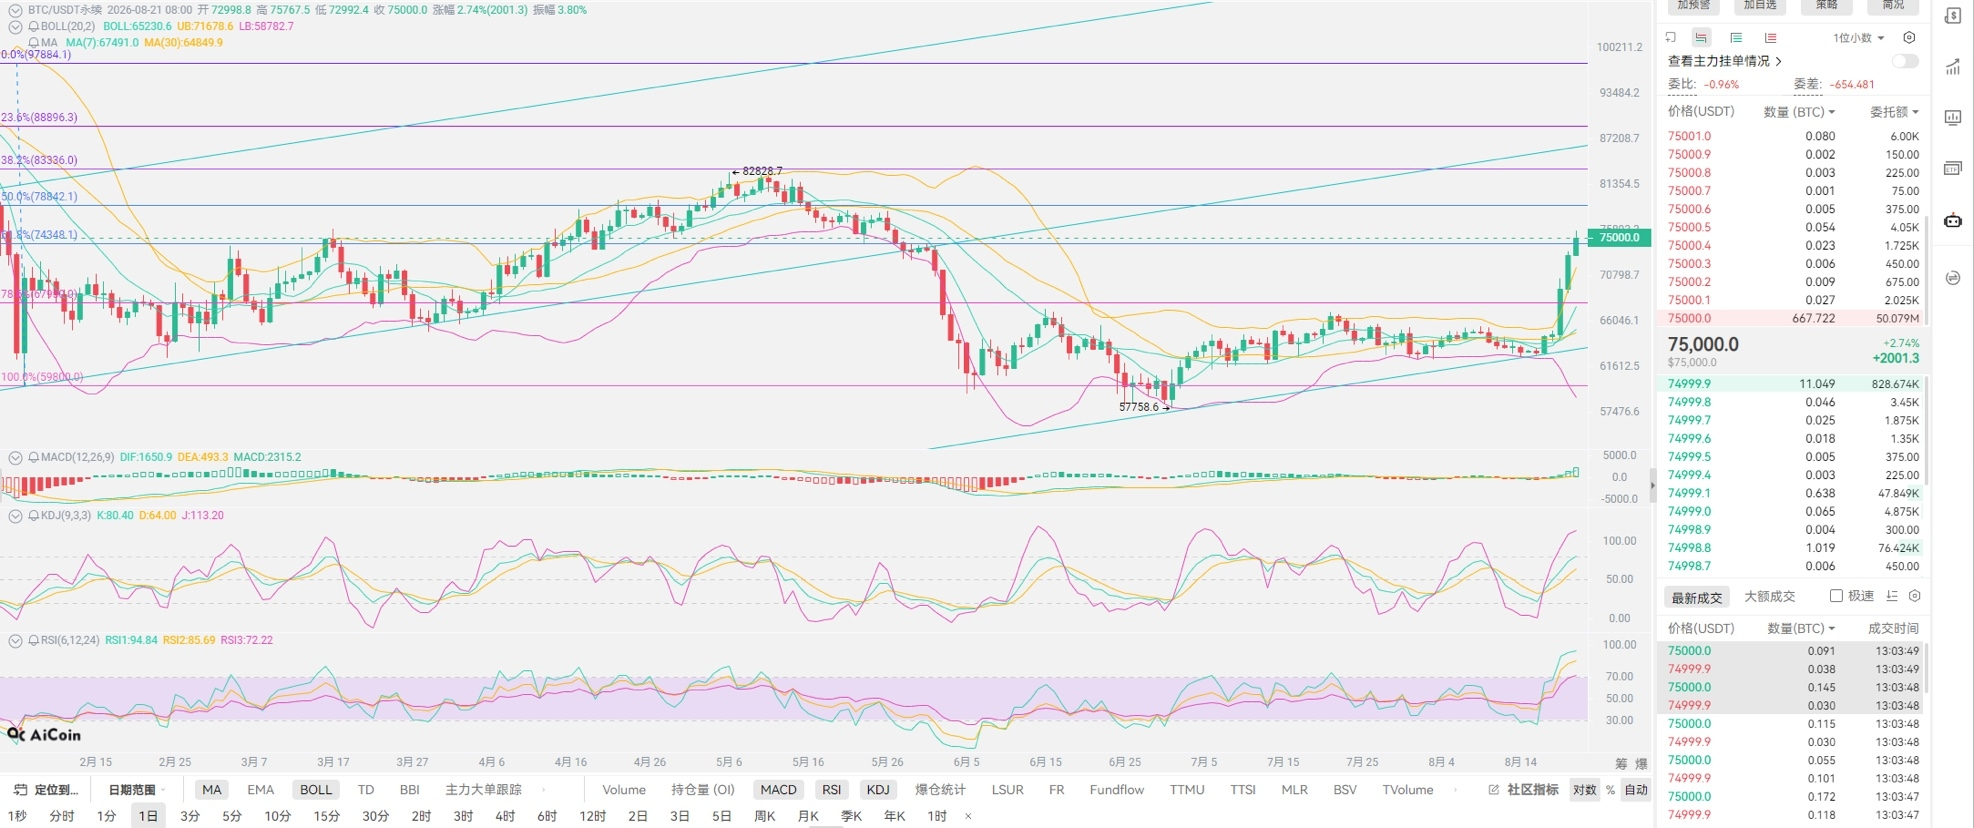Click the 策略 button
This screenshot has height=828, width=1974.
pos(1827,6)
